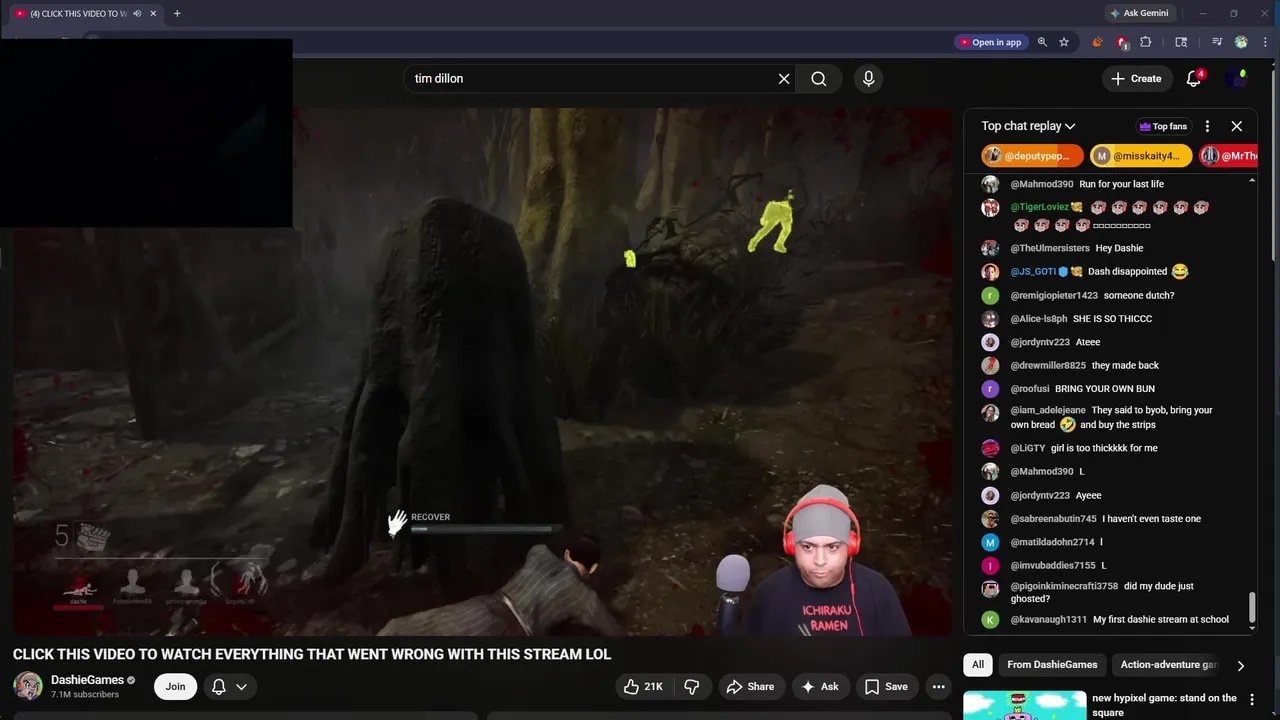The image size is (1280, 720).
Task: Open YouTube notifications bell
Action: (1194, 78)
